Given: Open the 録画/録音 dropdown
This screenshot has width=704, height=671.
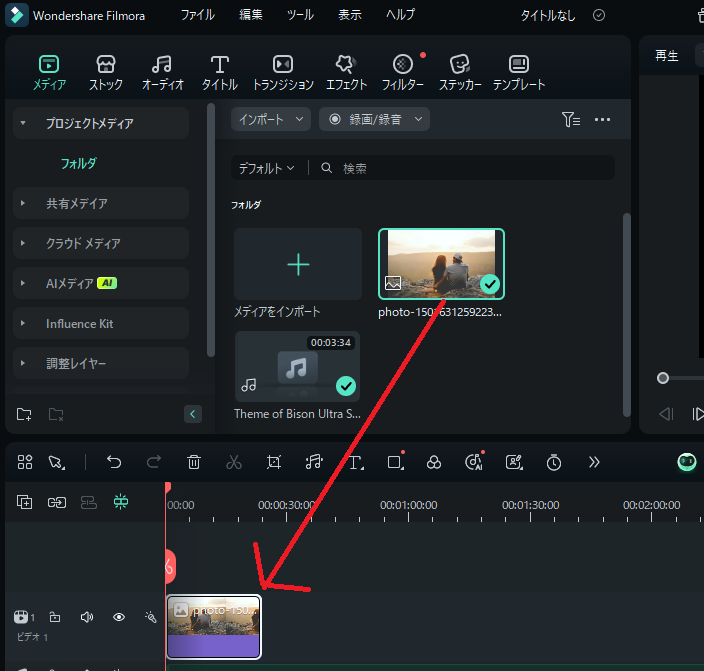Looking at the screenshot, I should [374, 119].
